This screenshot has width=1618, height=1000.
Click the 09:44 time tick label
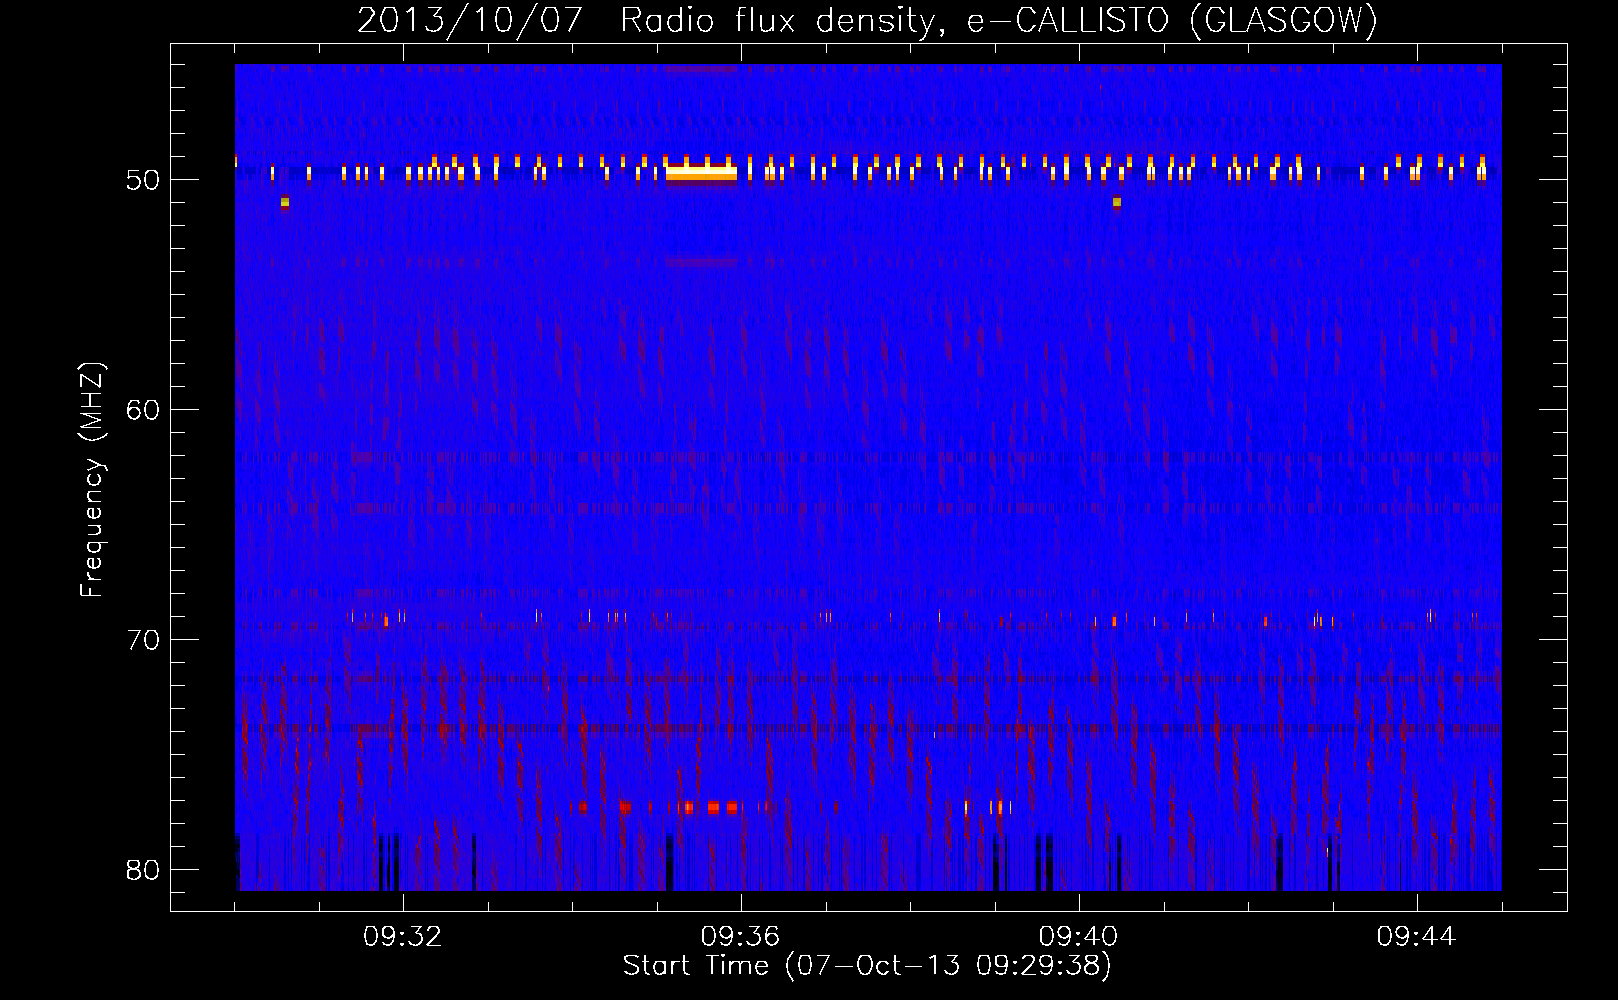(1416, 937)
